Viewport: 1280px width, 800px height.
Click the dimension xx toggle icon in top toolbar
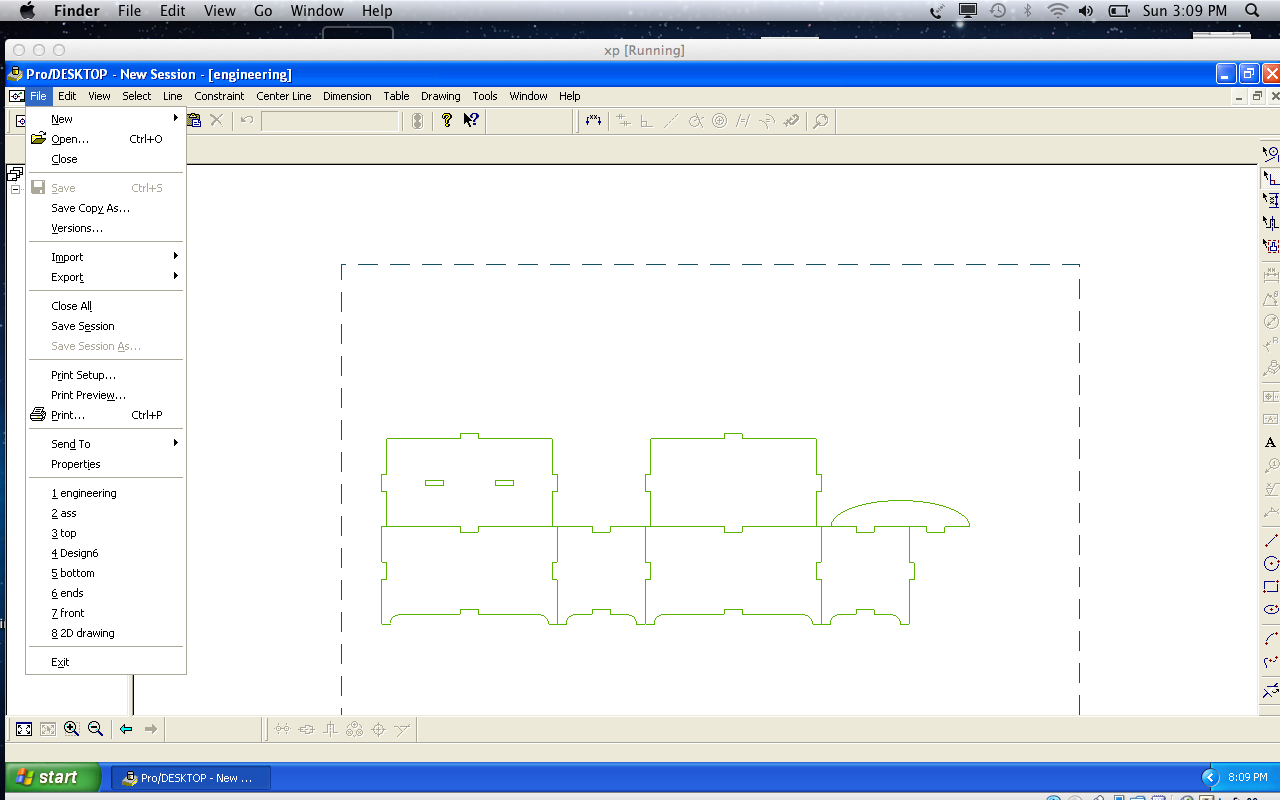click(x=593, y=120)
